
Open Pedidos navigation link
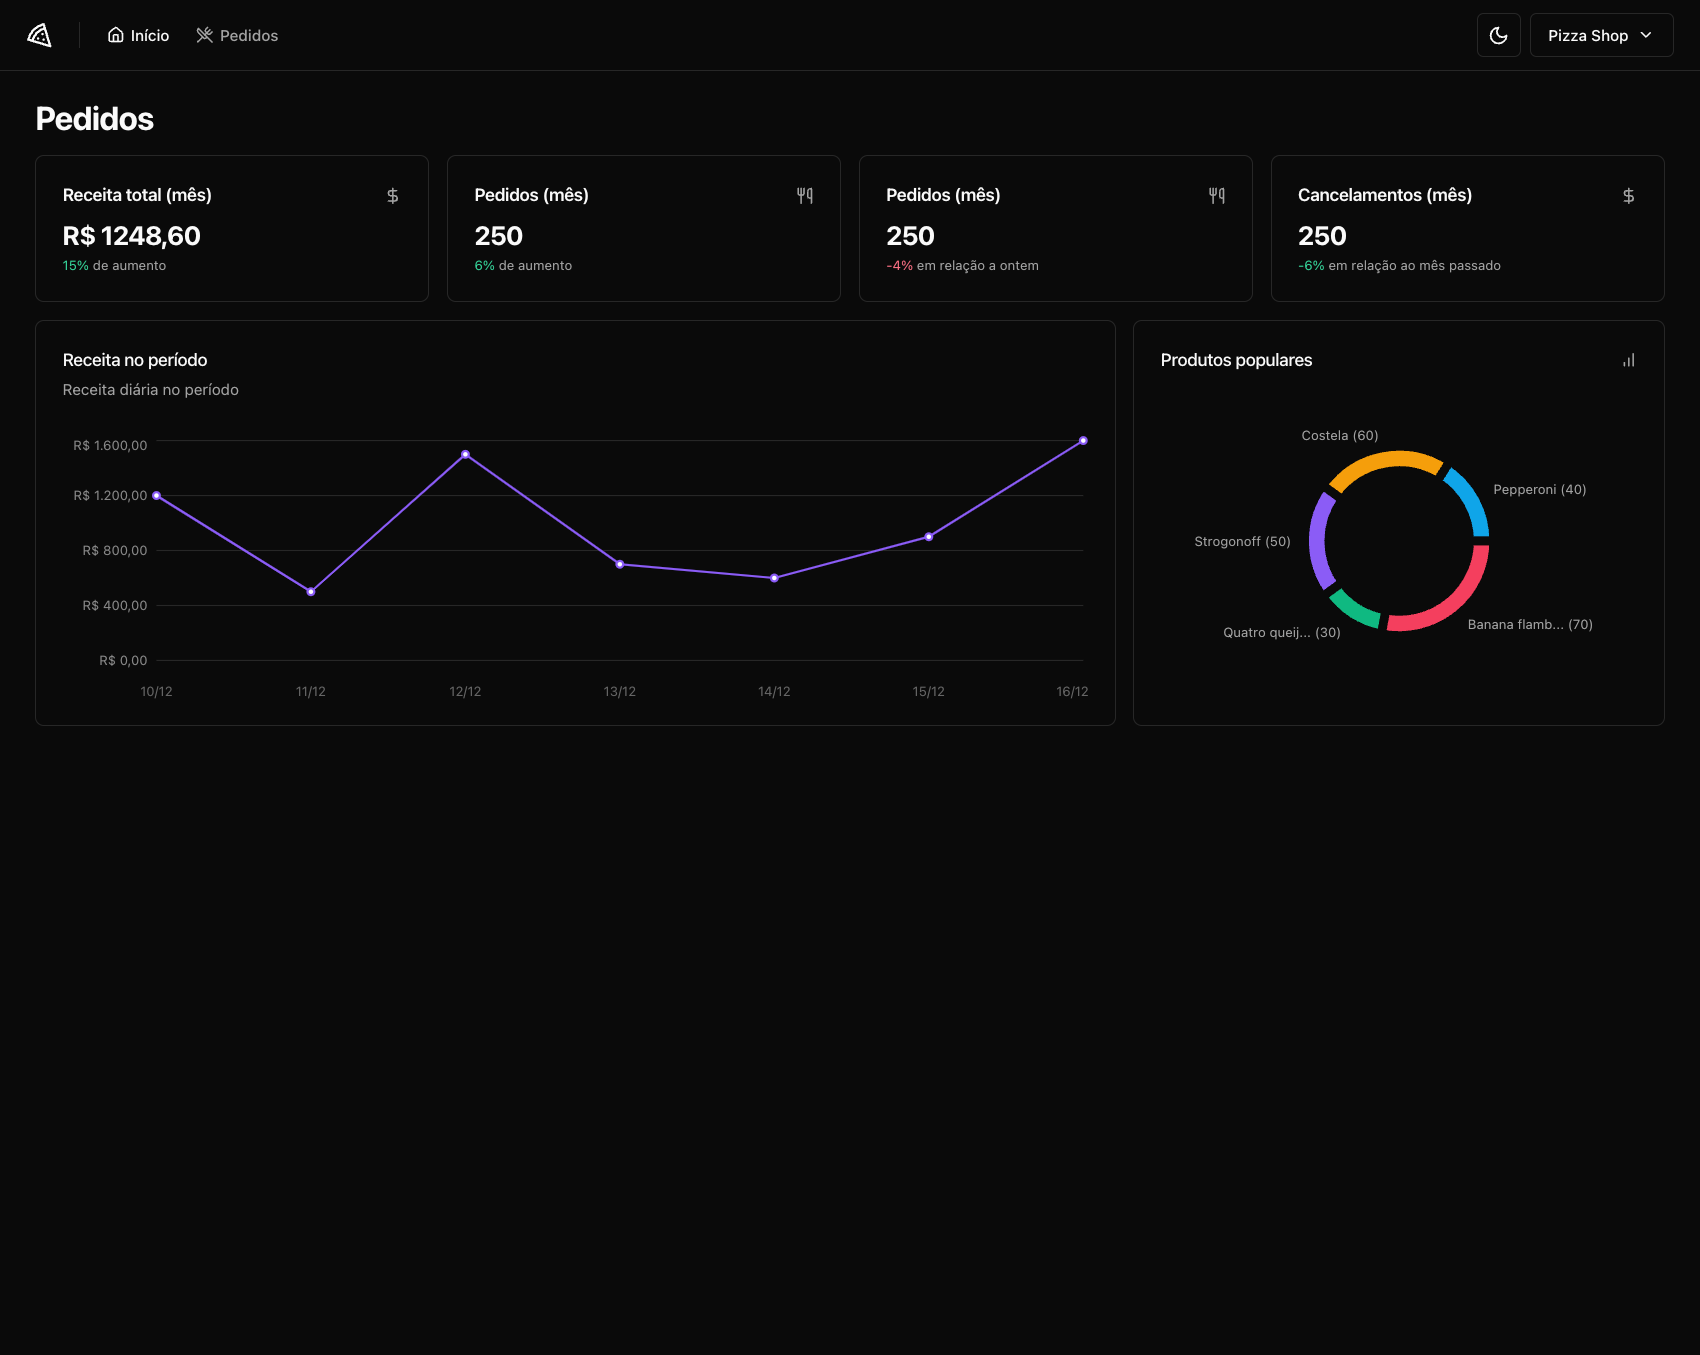[x=238, y=35]
